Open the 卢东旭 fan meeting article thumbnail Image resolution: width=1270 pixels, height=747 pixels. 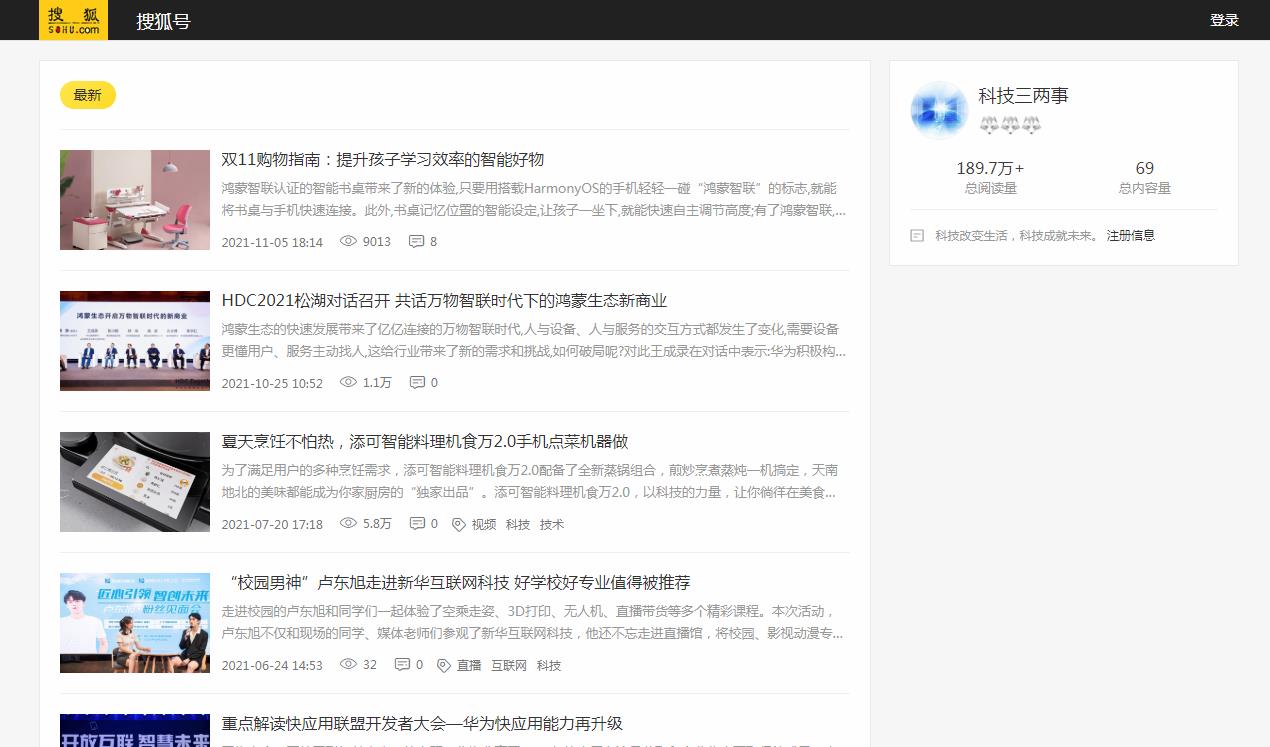[x=135, y=623]
